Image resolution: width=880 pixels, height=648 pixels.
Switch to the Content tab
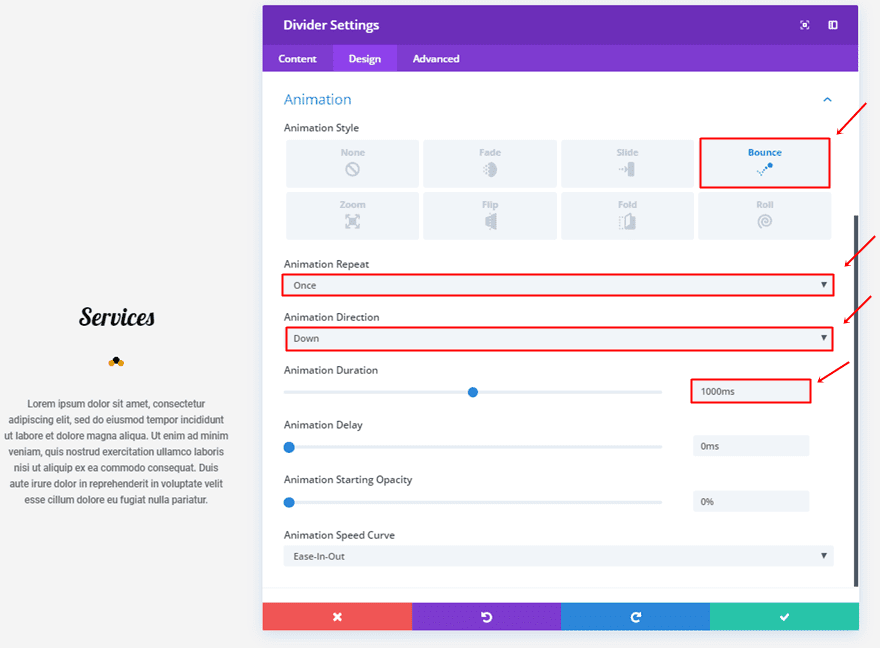[298, 59]
